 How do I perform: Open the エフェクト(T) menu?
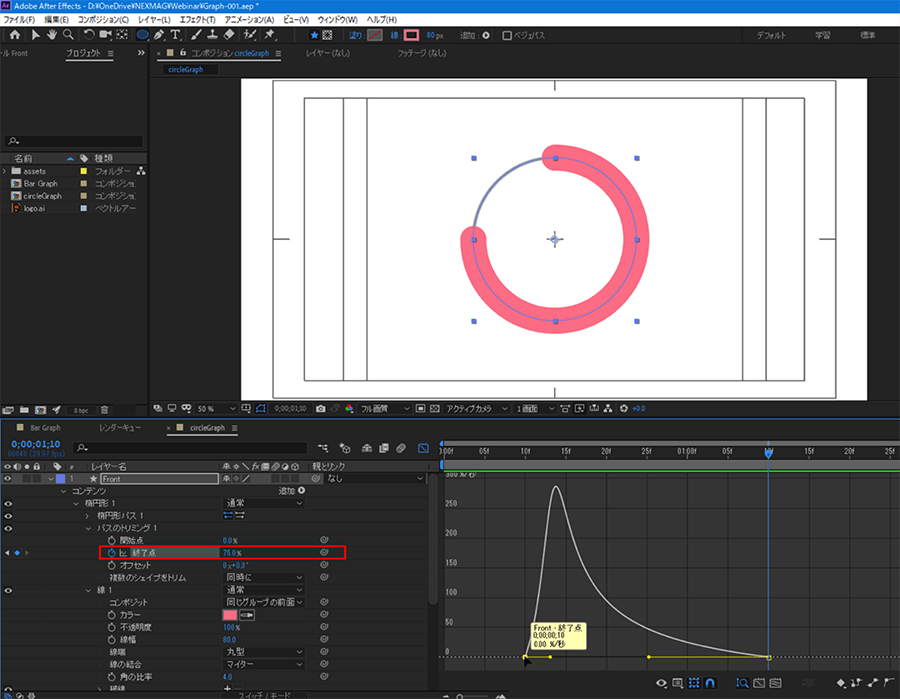click(x=198, y=19)
